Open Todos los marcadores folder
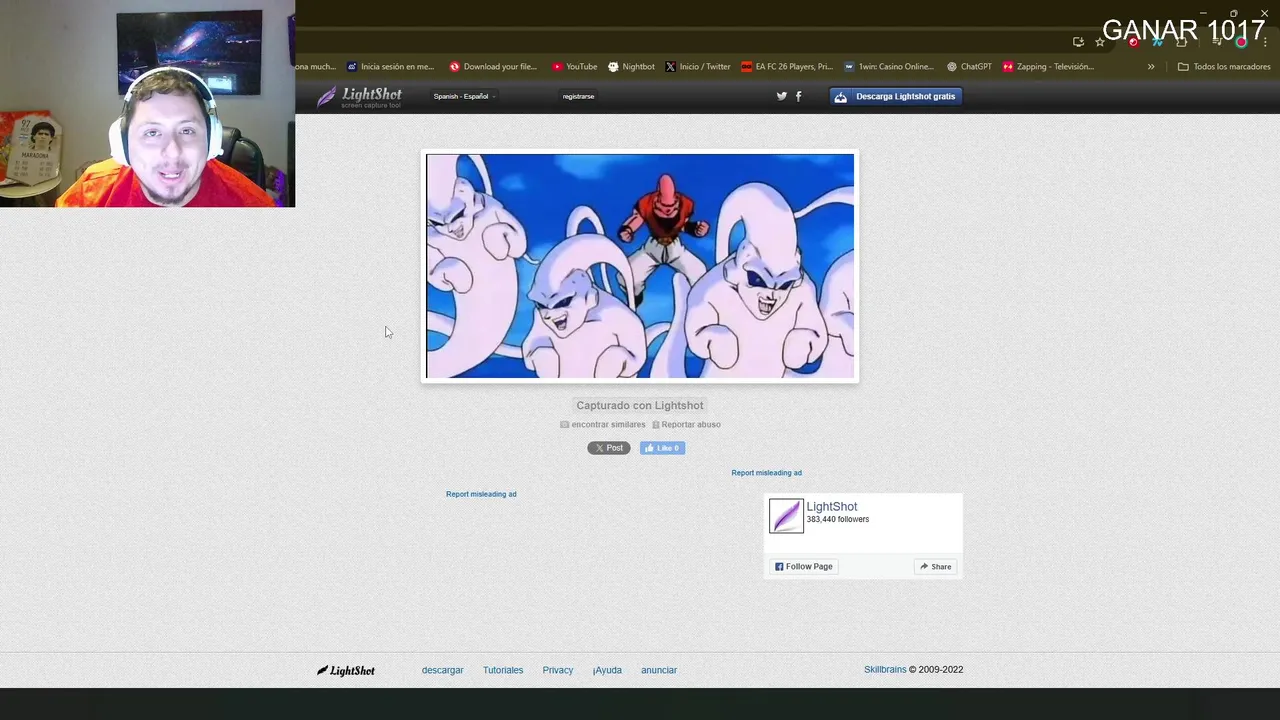The height and width of the screenshot is (720, 1280). tap(1224, 67)
